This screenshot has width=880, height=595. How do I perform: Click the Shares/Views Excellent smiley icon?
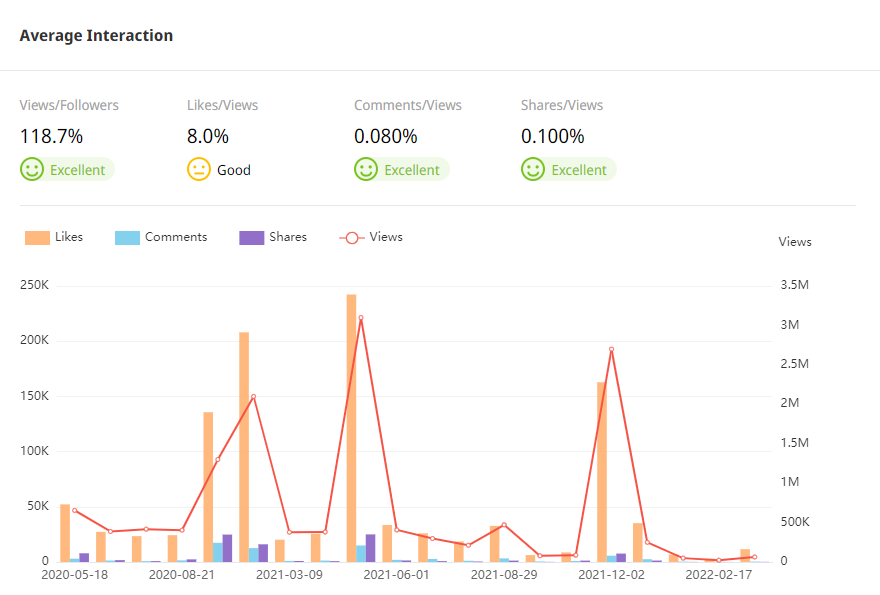click(533, 170)
